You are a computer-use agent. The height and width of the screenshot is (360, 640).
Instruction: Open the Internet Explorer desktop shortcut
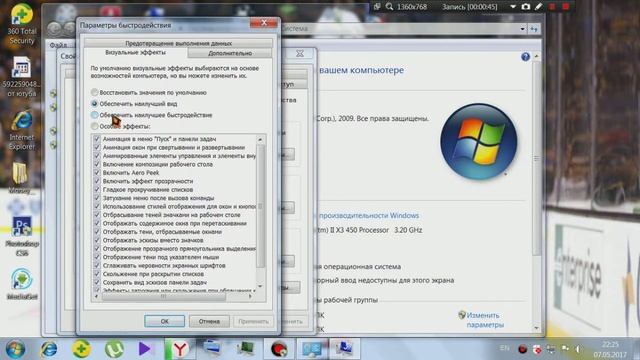22,130
